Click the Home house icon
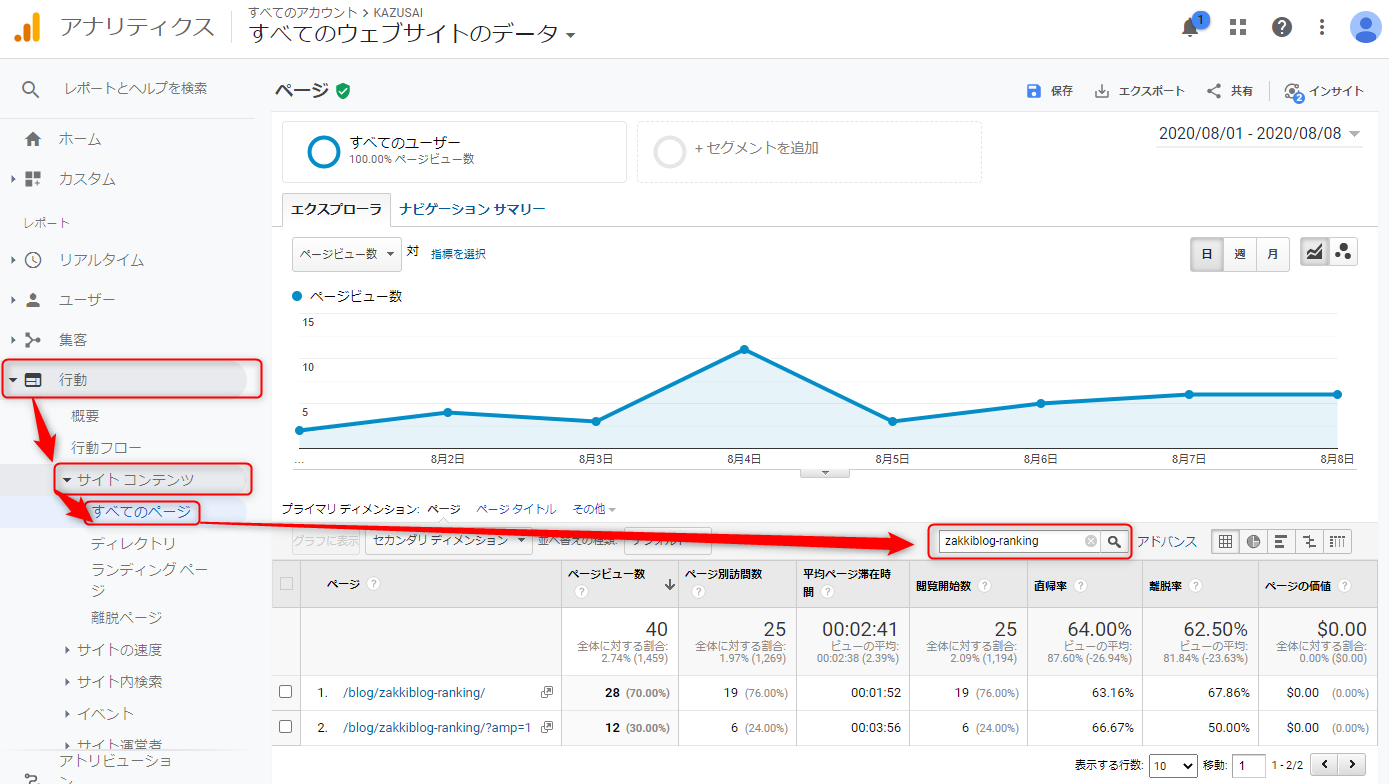The image size is (1389, 784). [x=33, y=139]
